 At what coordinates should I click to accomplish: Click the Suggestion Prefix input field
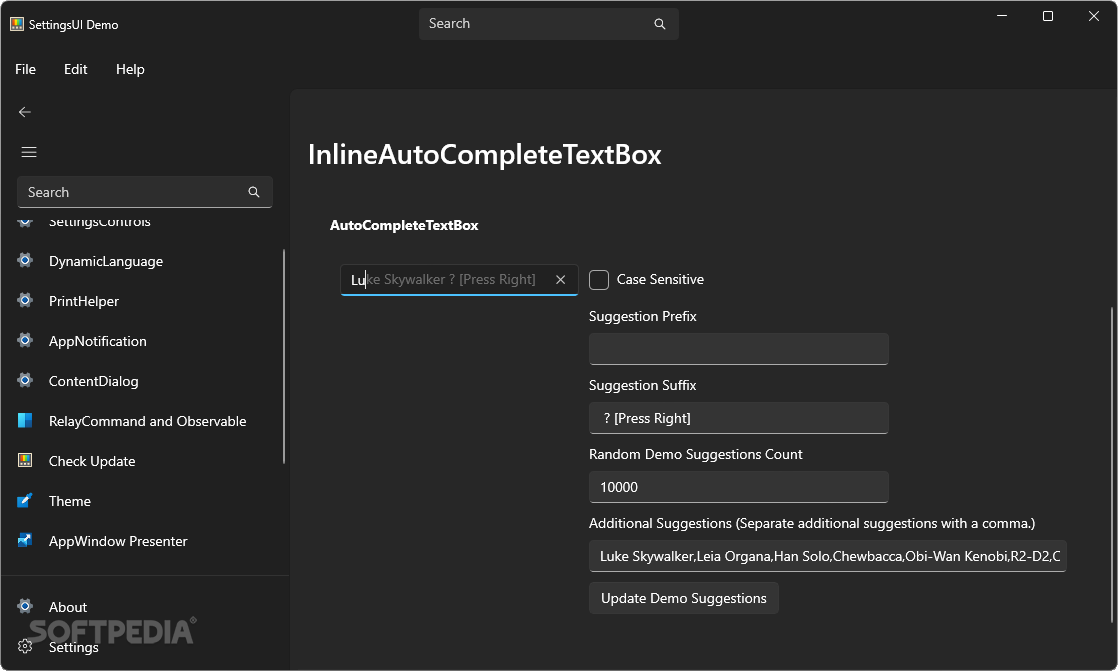(x=739, y=349)
